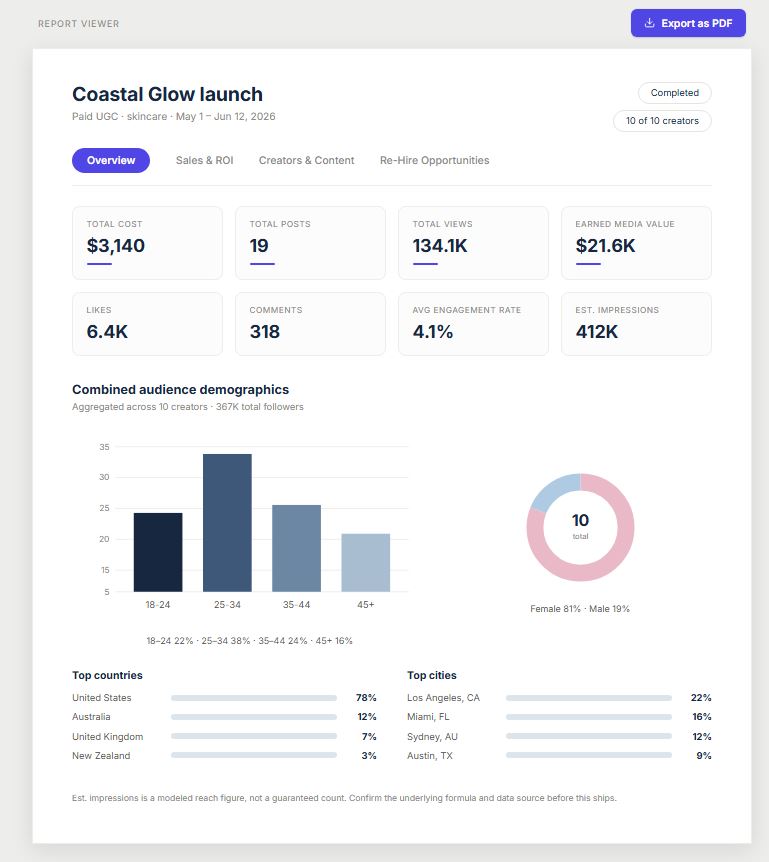Click the Miami, FL progress bar
This screenshot has height=862, width=769.
coord(589,717)
